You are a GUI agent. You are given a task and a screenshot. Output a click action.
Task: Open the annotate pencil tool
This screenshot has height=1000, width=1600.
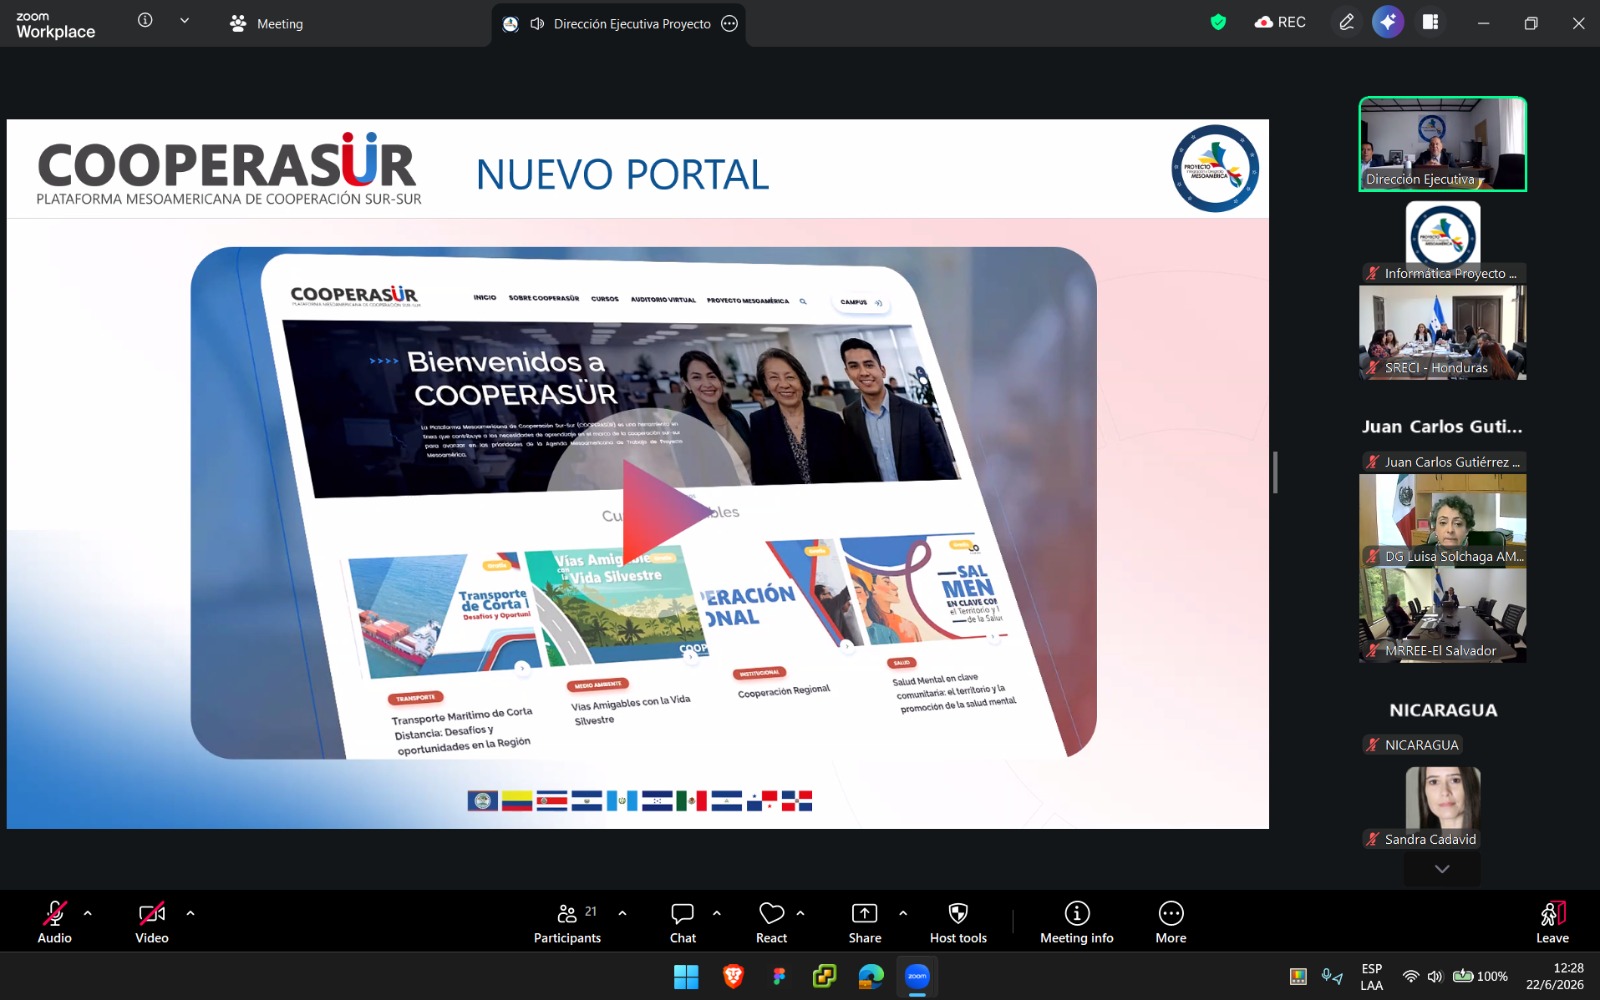point(1347,22)
